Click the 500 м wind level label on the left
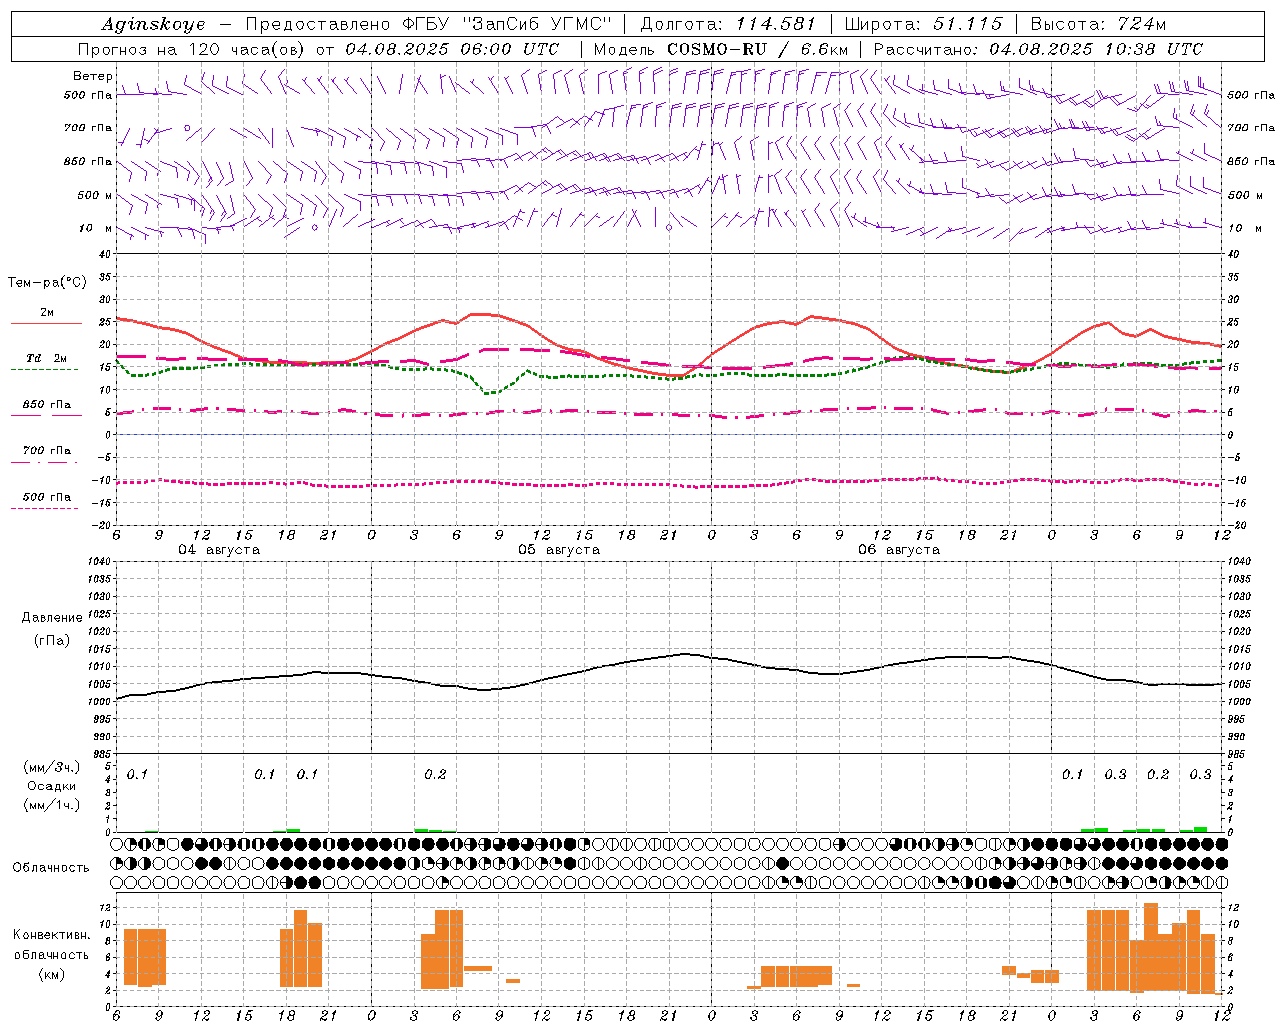This screenshot has height=1024, width=1280. coord(93,195)
